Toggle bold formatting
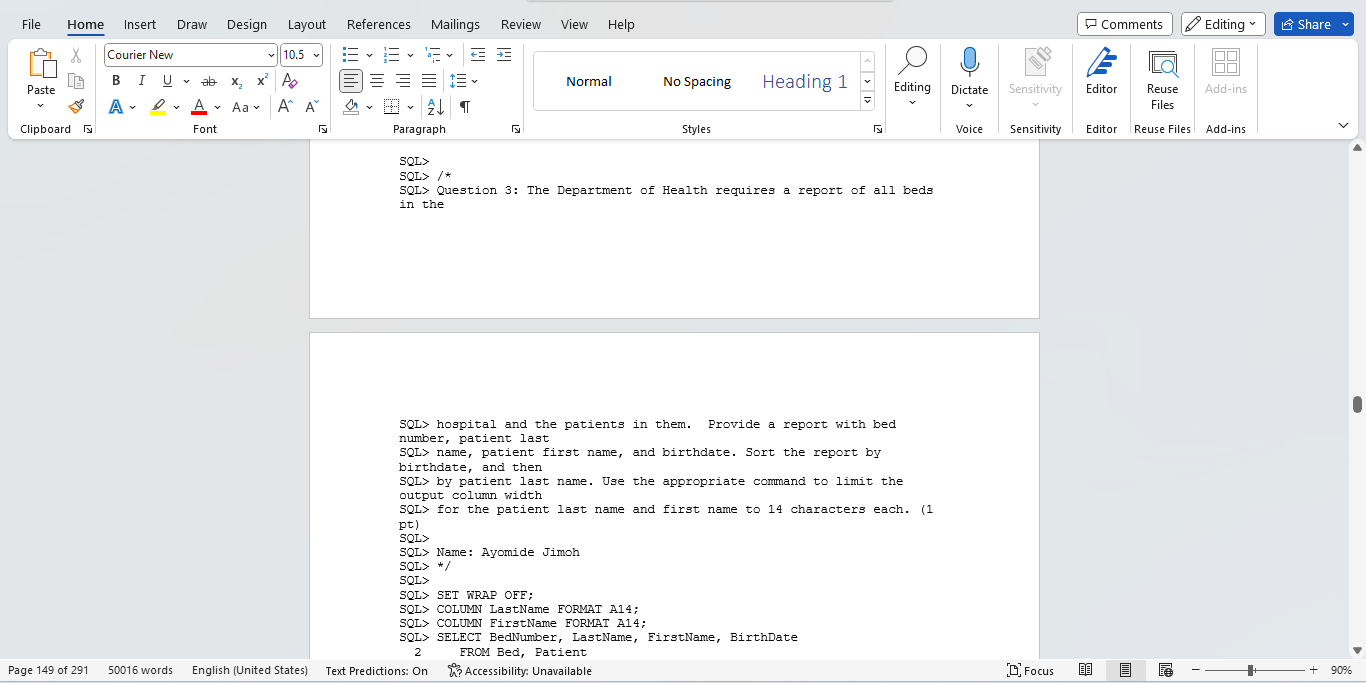The height and width of the screenshot is (683, 1366). (x=116, y=81)
